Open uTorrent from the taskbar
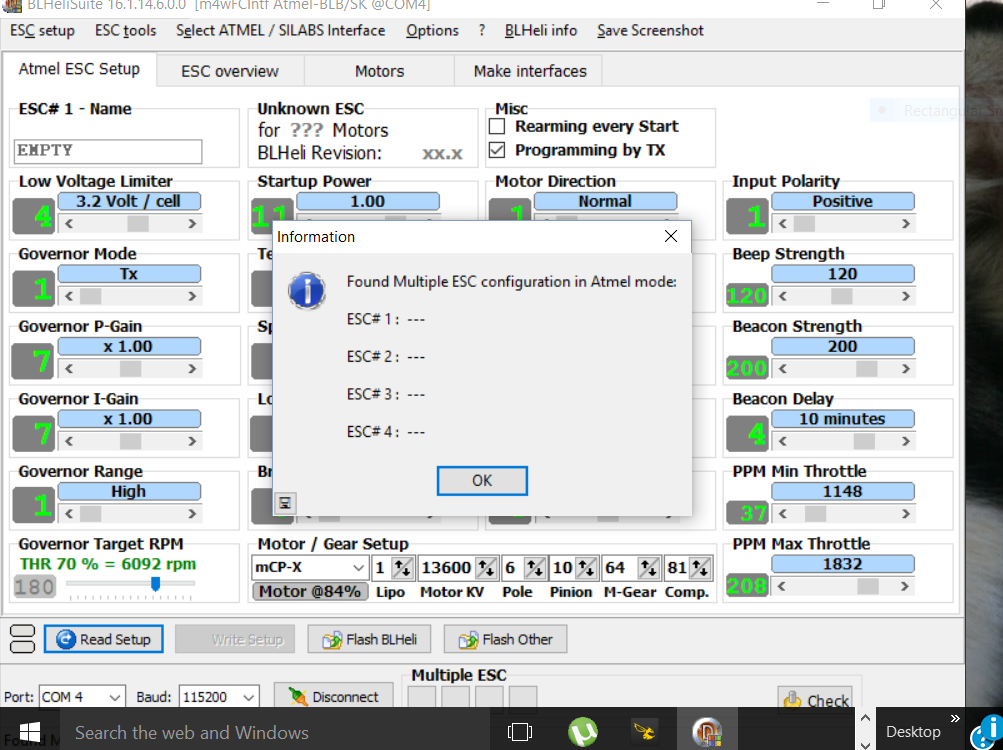Viewport: 1003px width, 750px height. [x=583, y=731]
